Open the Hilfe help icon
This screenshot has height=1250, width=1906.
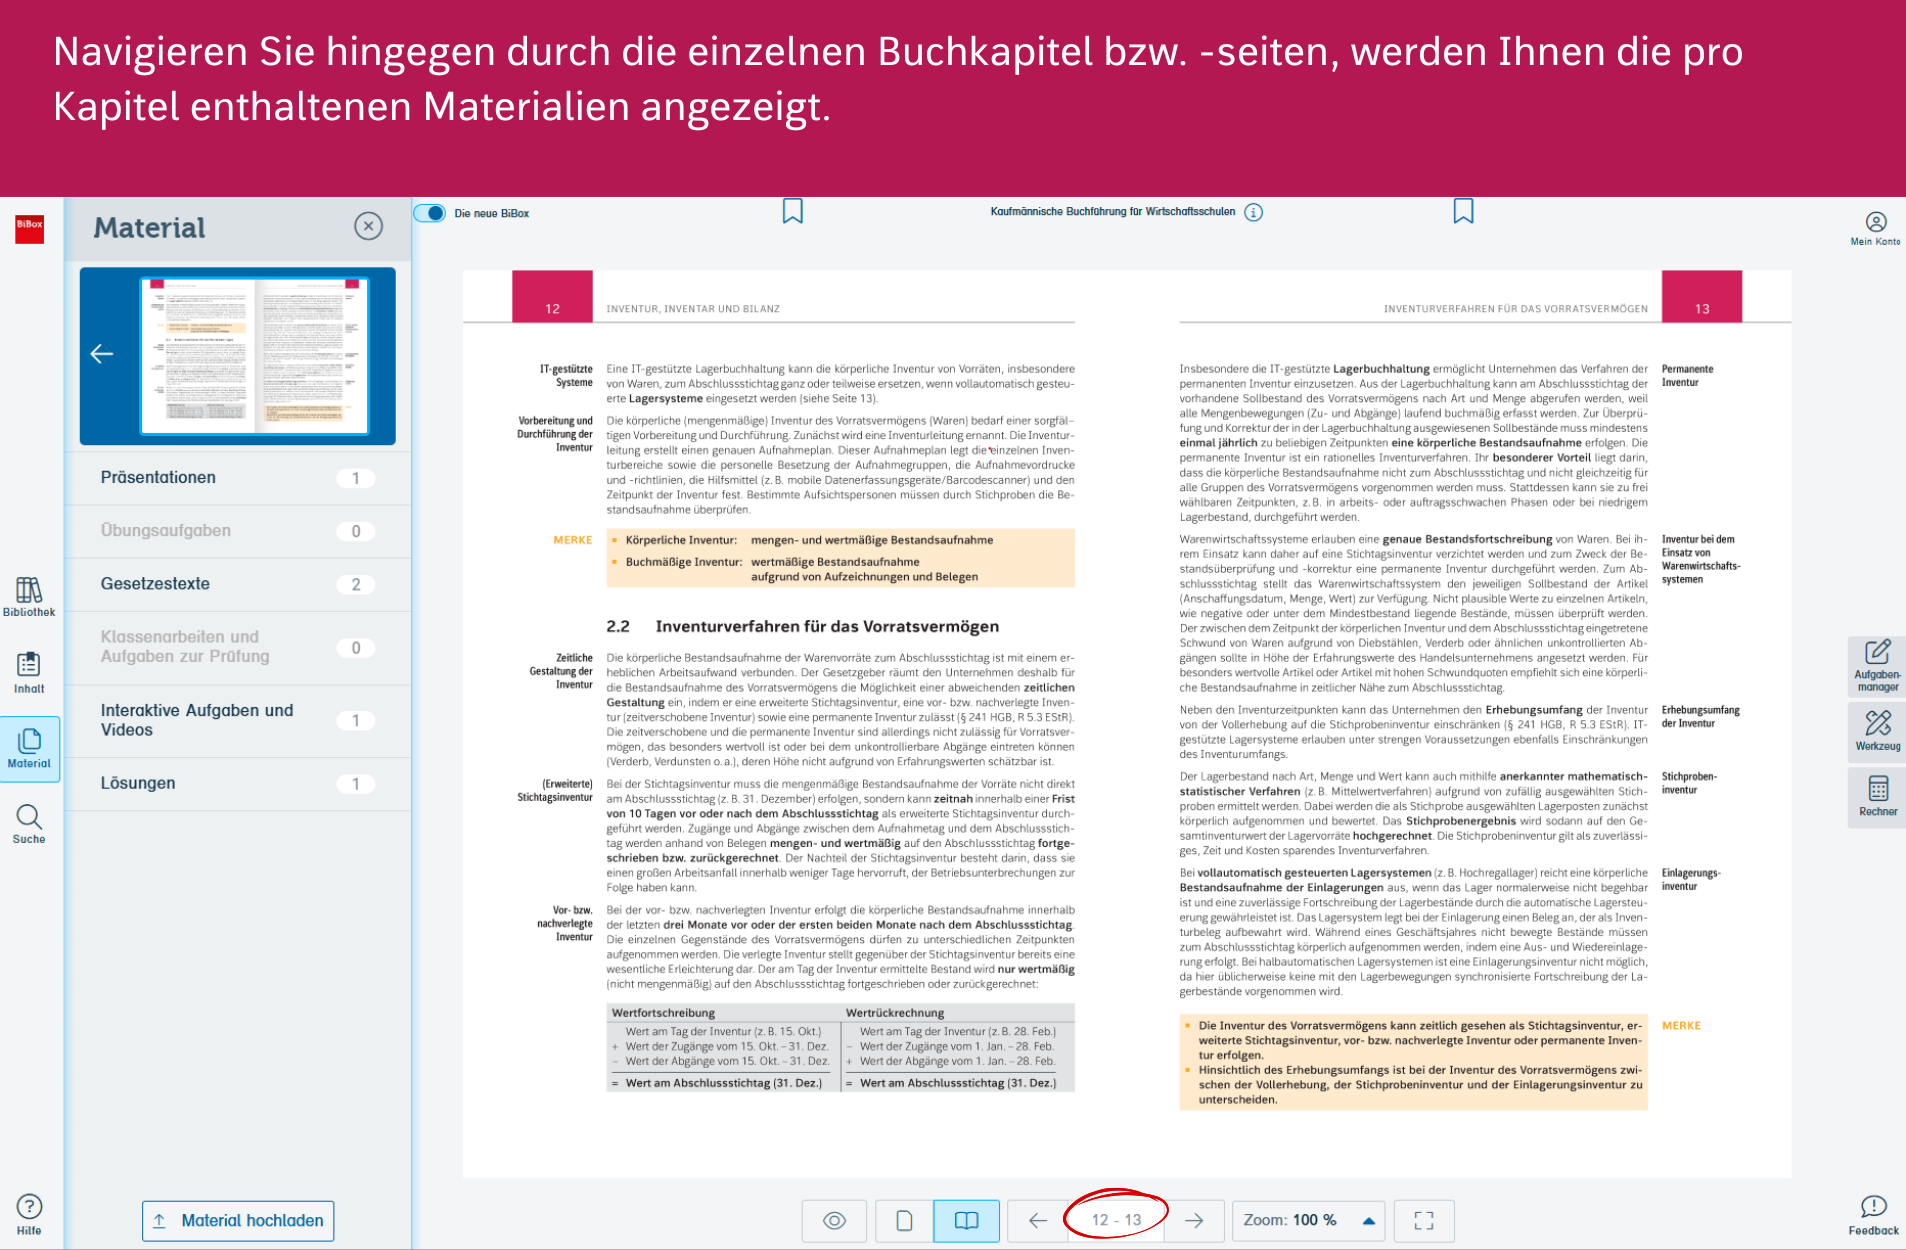[29, 1214]
